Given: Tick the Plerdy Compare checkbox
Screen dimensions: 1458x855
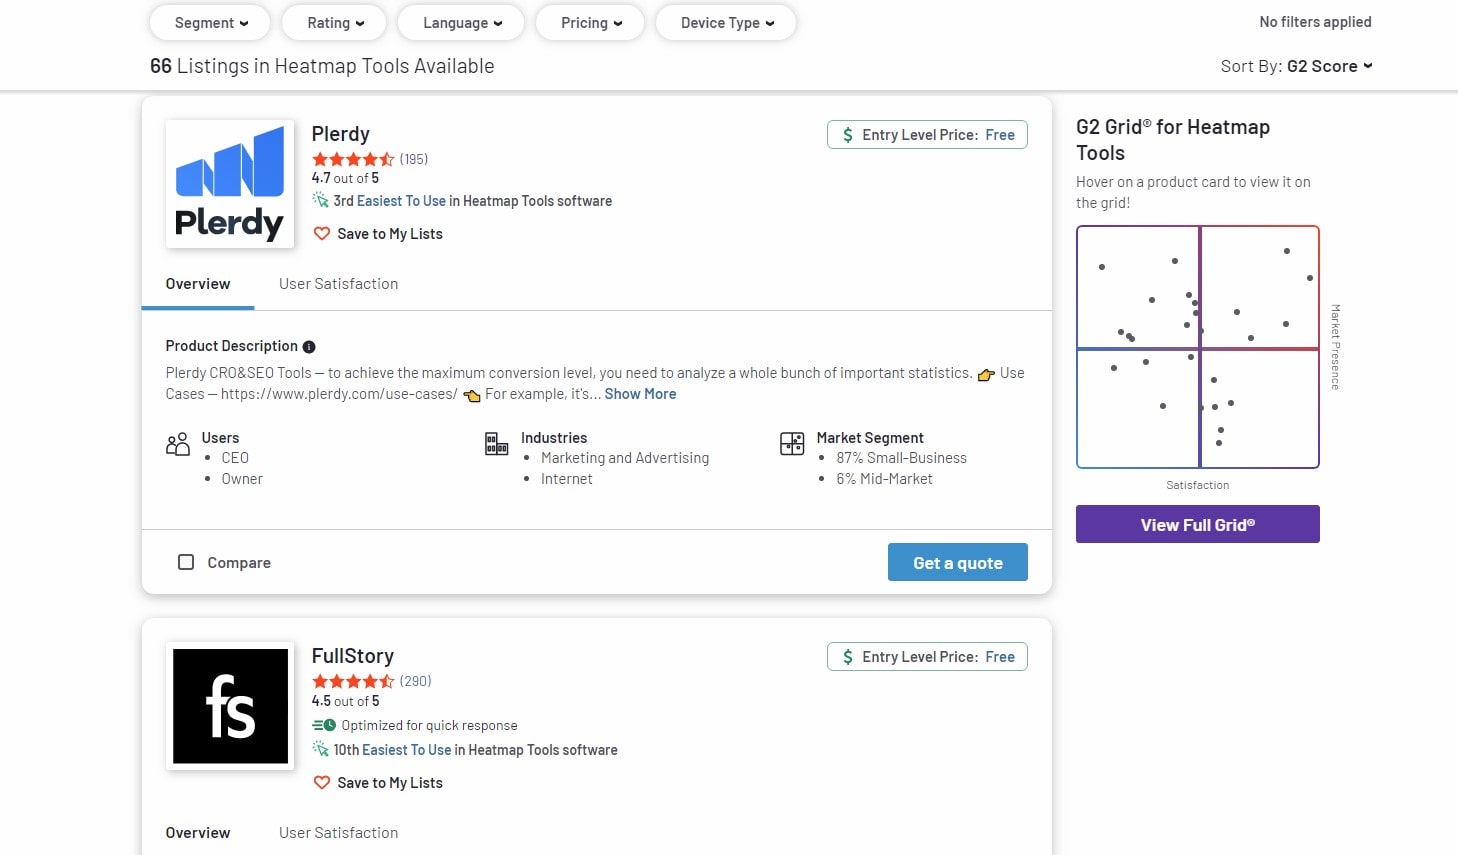Looking at the screenshot, I should point(186,562).
